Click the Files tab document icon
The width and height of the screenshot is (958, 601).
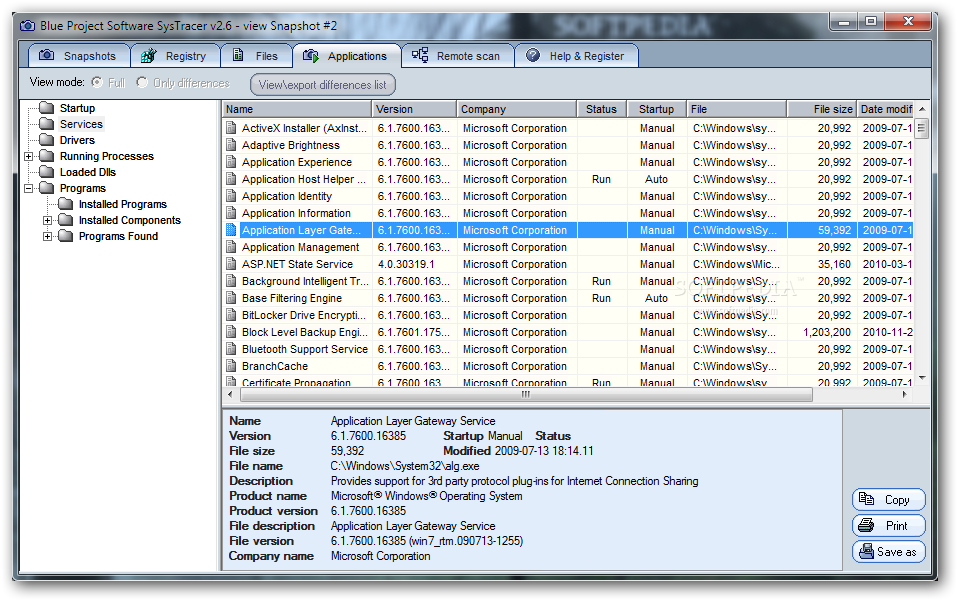pos(238,56)
